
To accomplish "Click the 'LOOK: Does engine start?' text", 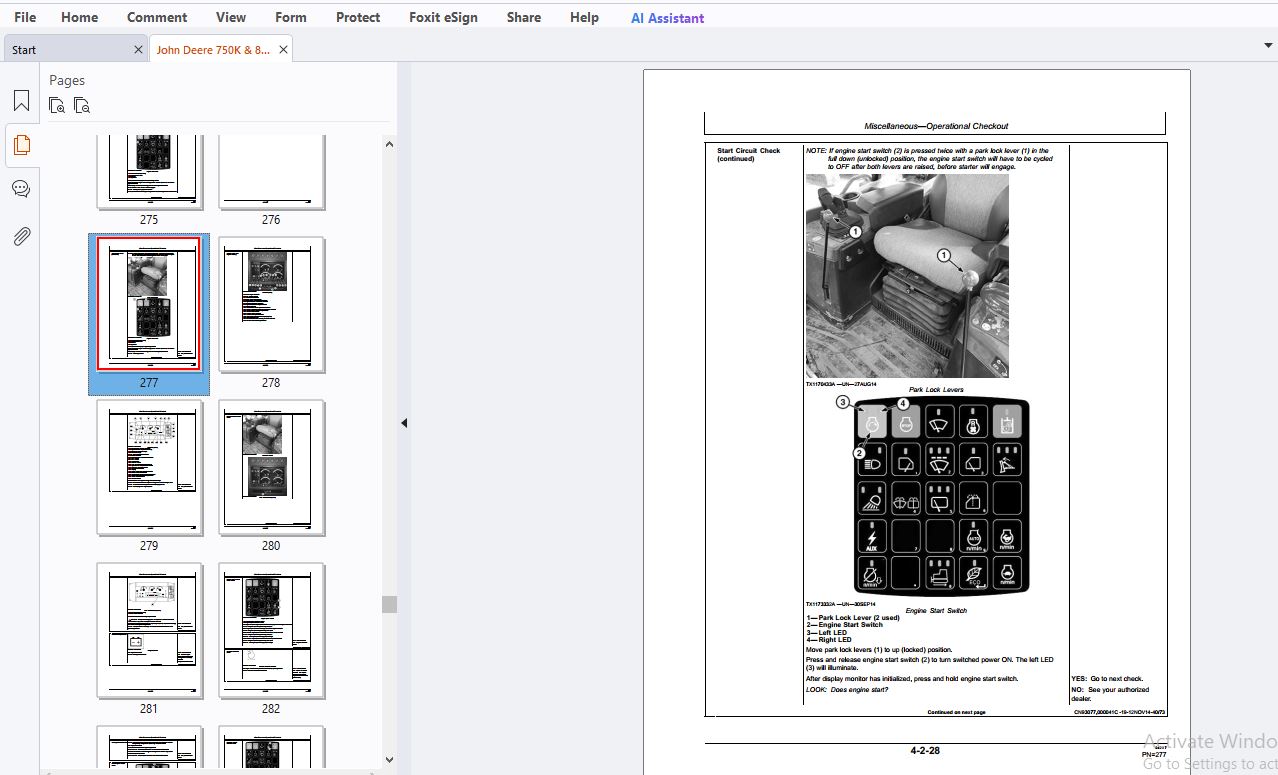I will pyautogui.click(x=847, y=689).
